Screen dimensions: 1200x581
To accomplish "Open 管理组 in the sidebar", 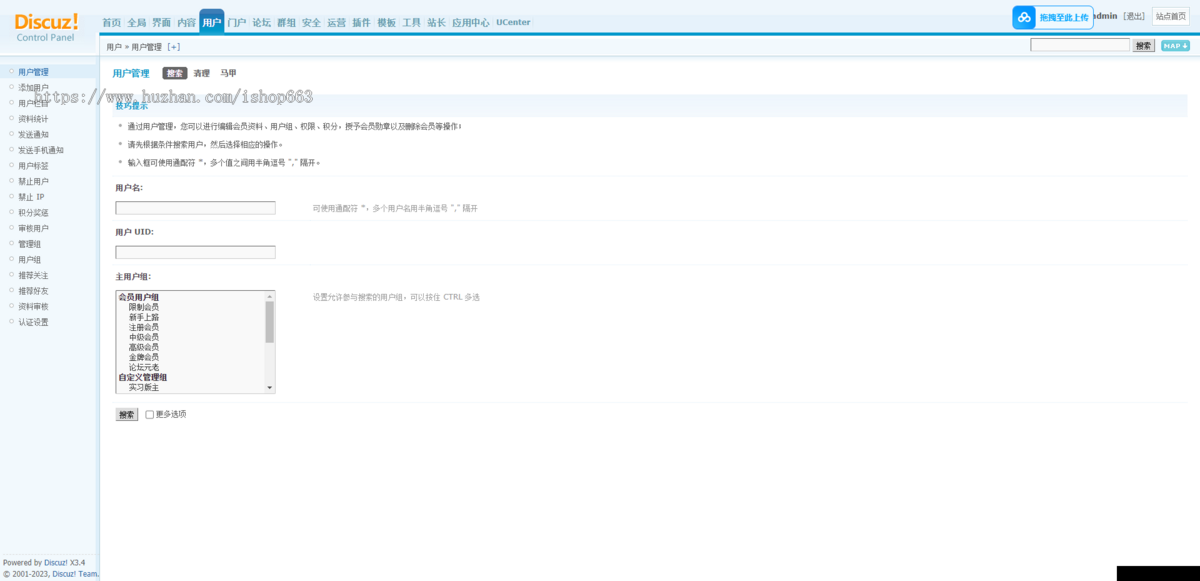I will pyautogui.click(x=29, y=244).
